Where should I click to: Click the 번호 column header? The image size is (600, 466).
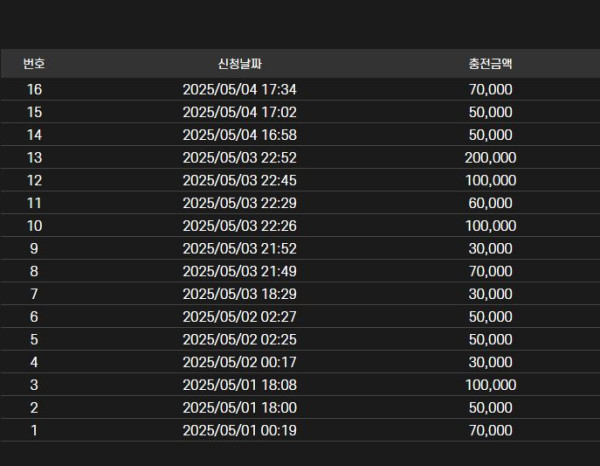pyautogui.click(x=34, y=64)
